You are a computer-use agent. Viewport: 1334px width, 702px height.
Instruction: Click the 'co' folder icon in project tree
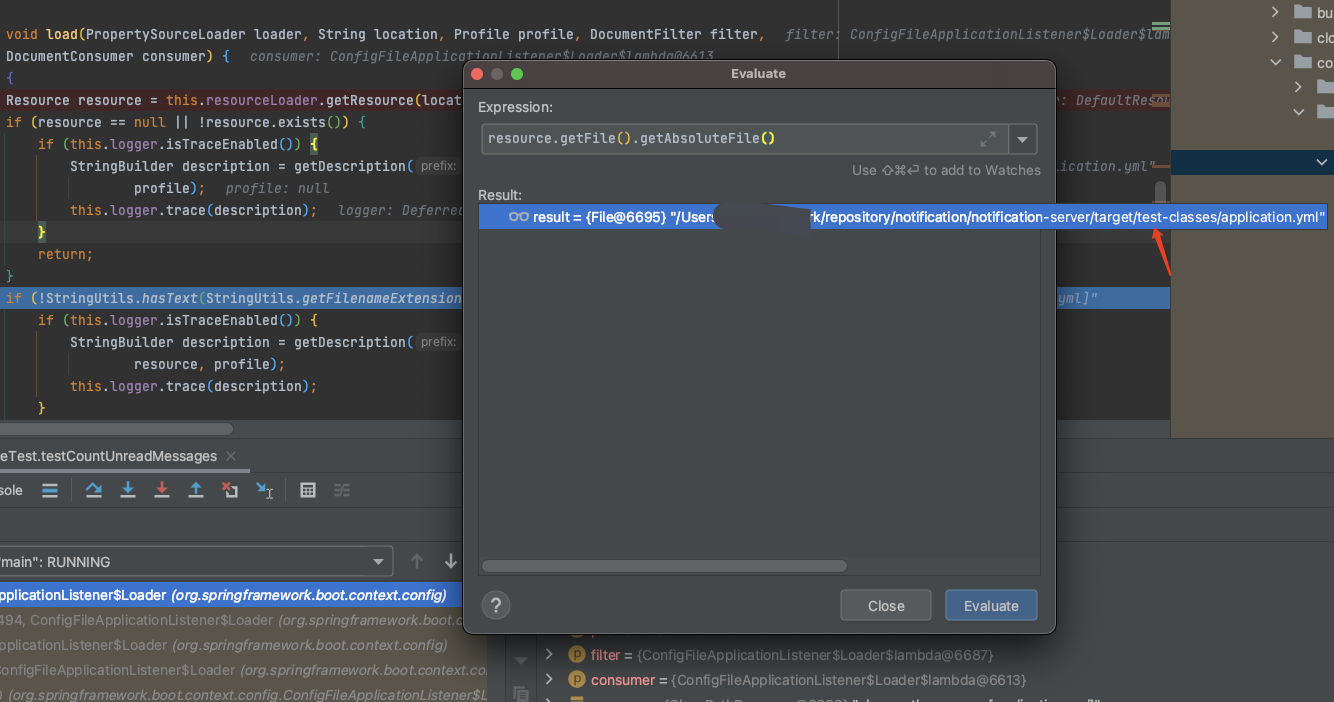pos(1302,62)
